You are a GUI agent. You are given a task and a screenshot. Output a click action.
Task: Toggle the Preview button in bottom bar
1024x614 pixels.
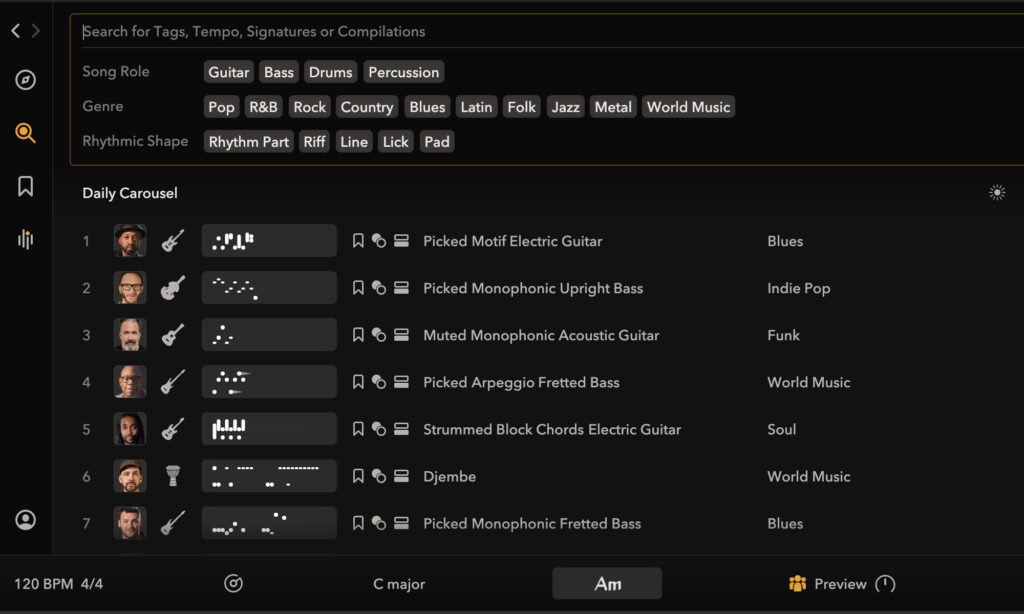tap(828, 584)
